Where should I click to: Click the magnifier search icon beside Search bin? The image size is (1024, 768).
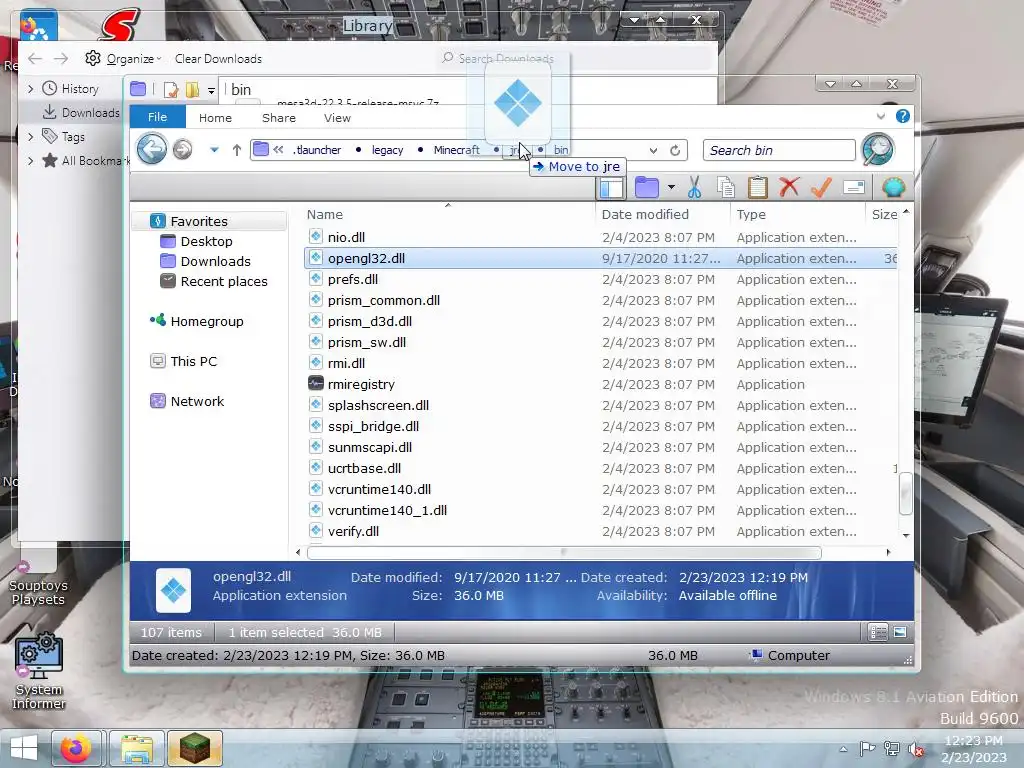point(878,150)
